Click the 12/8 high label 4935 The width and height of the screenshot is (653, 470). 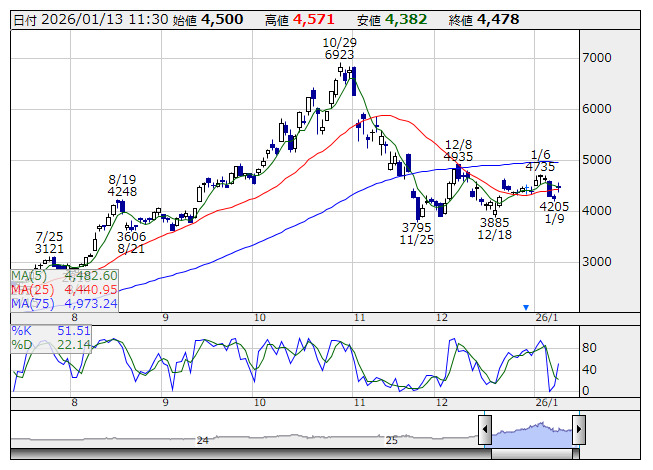point(458,157)
